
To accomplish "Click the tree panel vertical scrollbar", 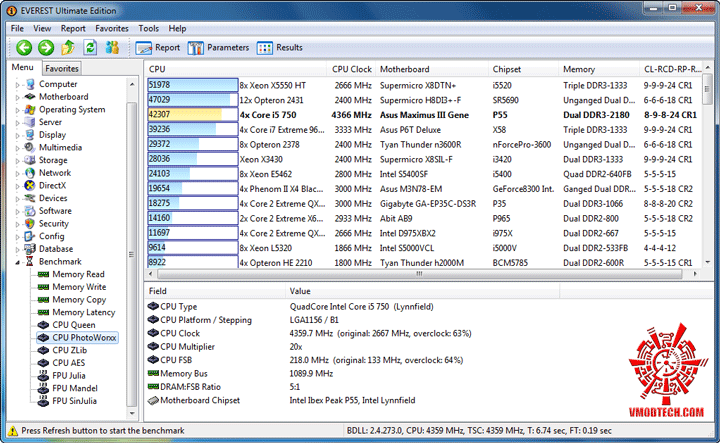I will point(132,254).
